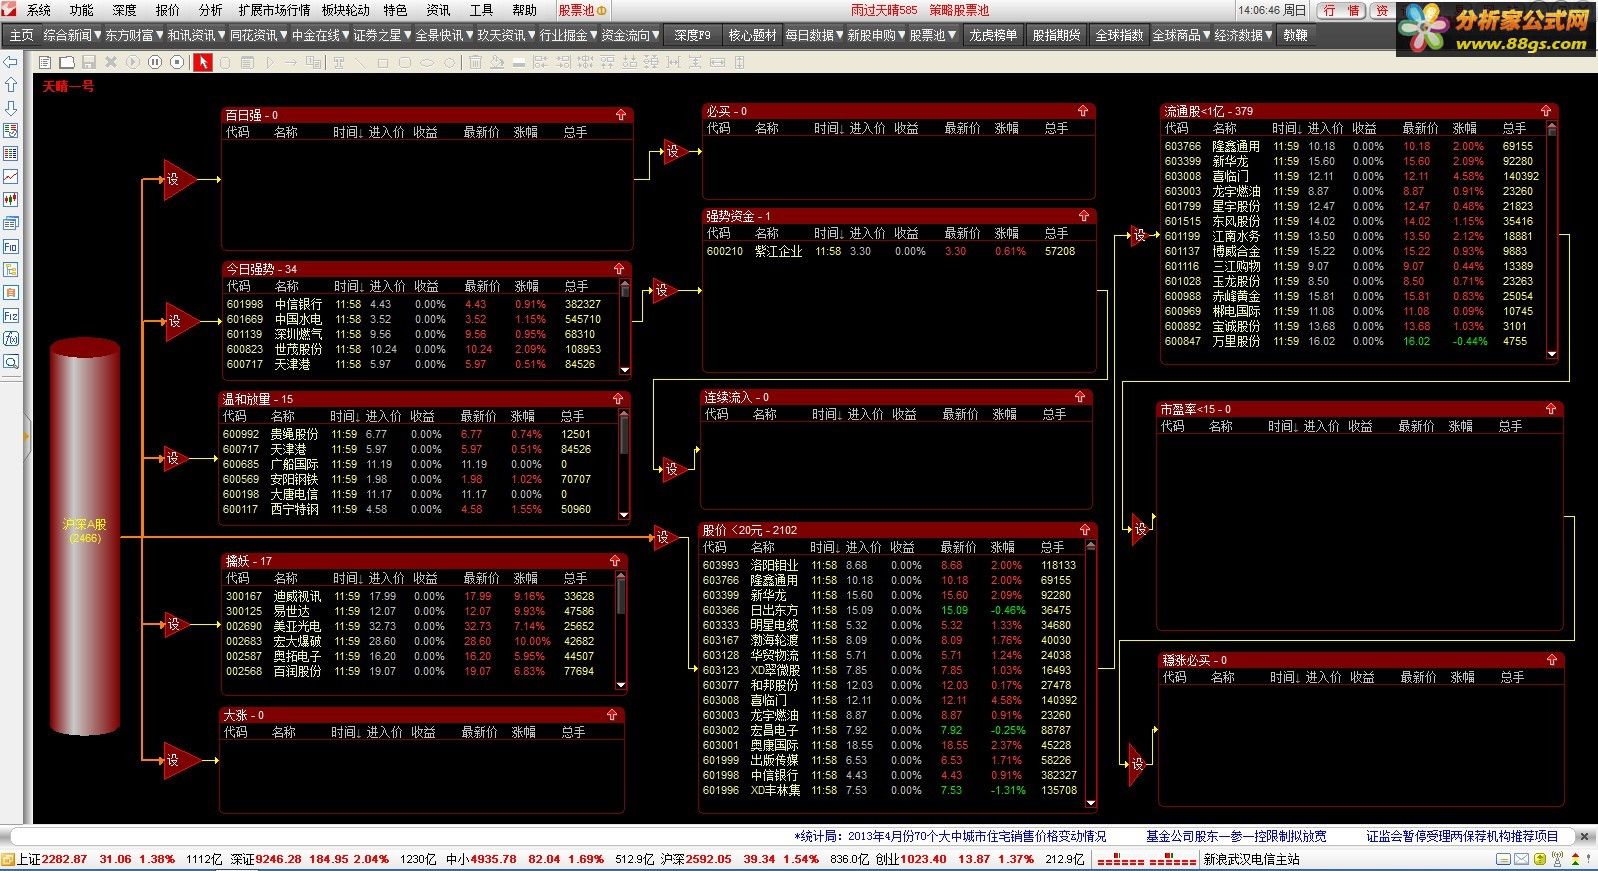This screenshot has width=1598, height=871.
Task: Click the up arrow in left sidebar
Action: pyautogui.click(x=11, y=85)
